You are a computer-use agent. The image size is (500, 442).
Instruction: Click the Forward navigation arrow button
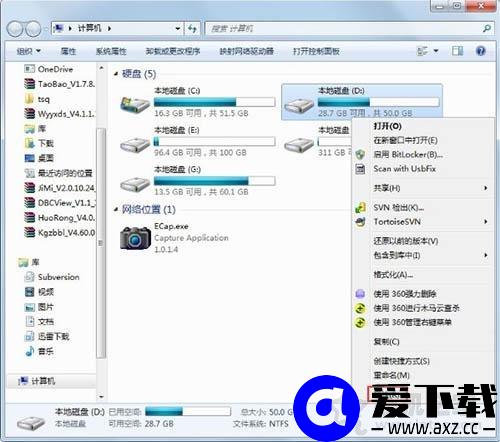33,29
